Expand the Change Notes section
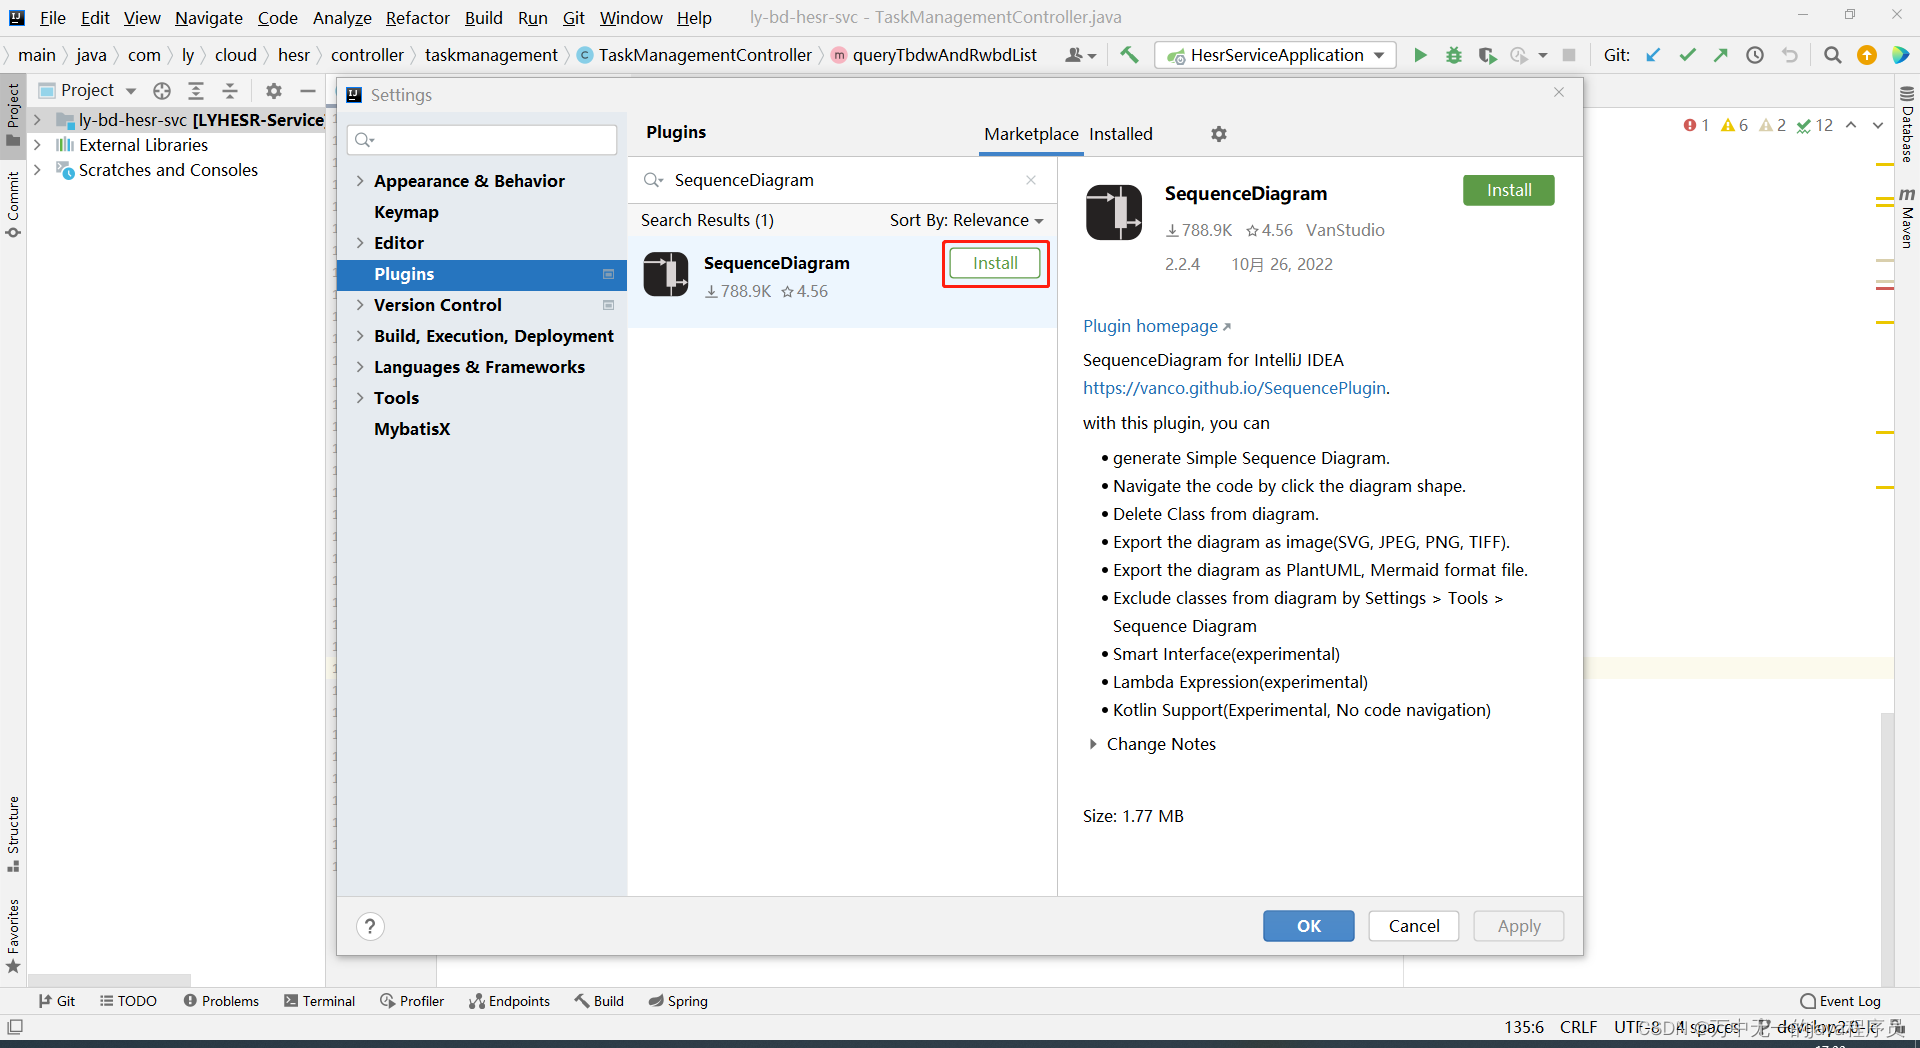 click(1093, 744)
